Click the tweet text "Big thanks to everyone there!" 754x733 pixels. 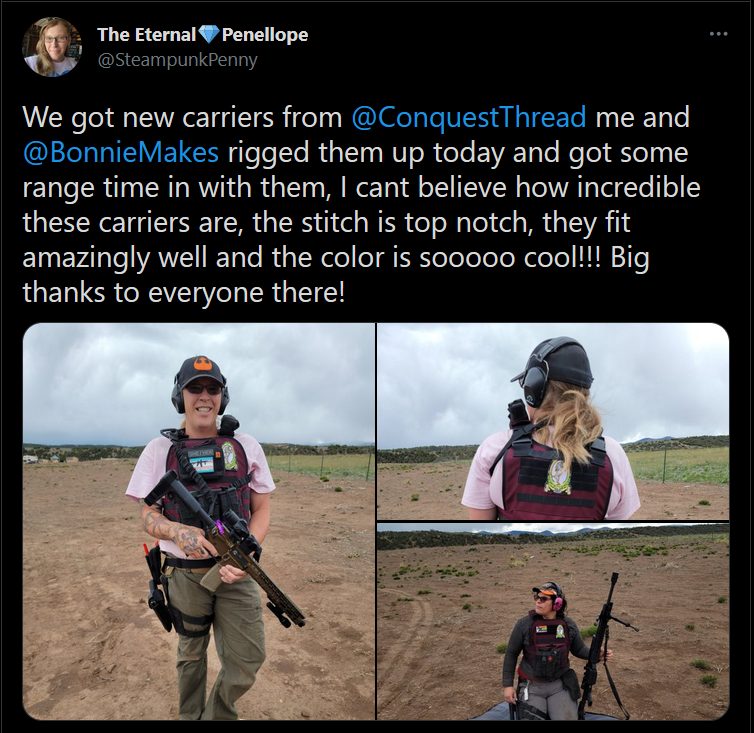(x=336, y=275)
